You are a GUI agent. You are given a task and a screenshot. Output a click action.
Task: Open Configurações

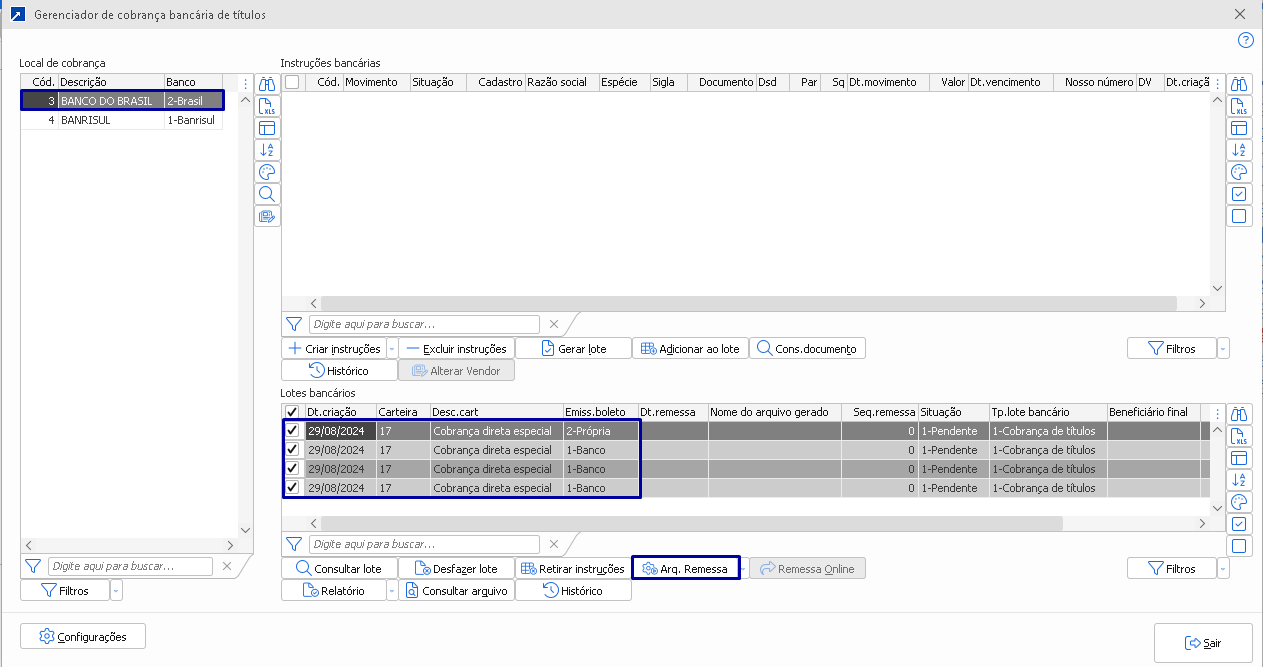click(x=83, y=637)
